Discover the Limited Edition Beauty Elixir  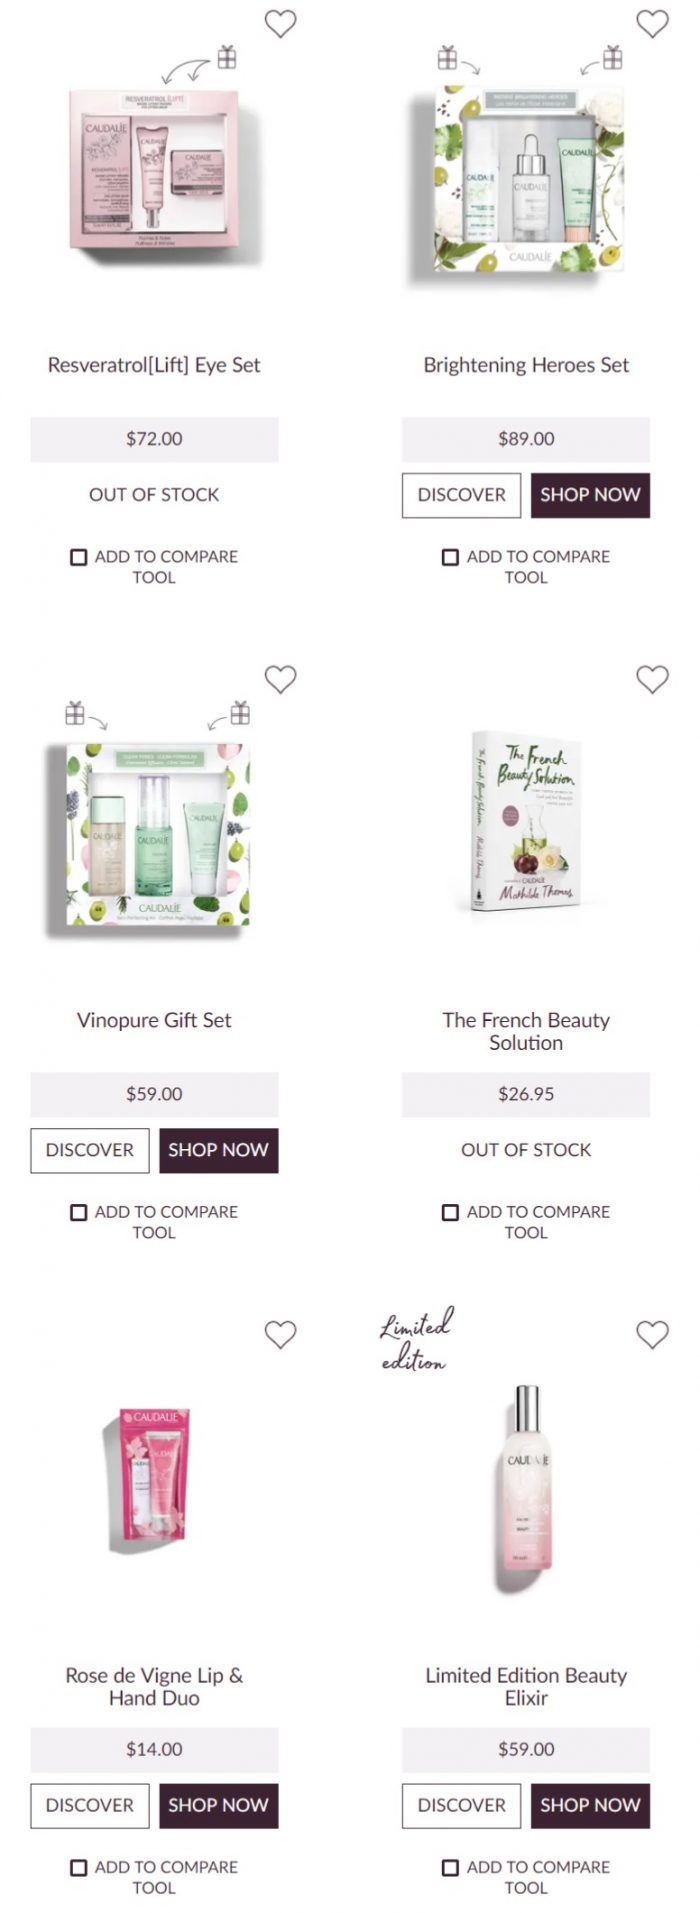pos(462,1805)
